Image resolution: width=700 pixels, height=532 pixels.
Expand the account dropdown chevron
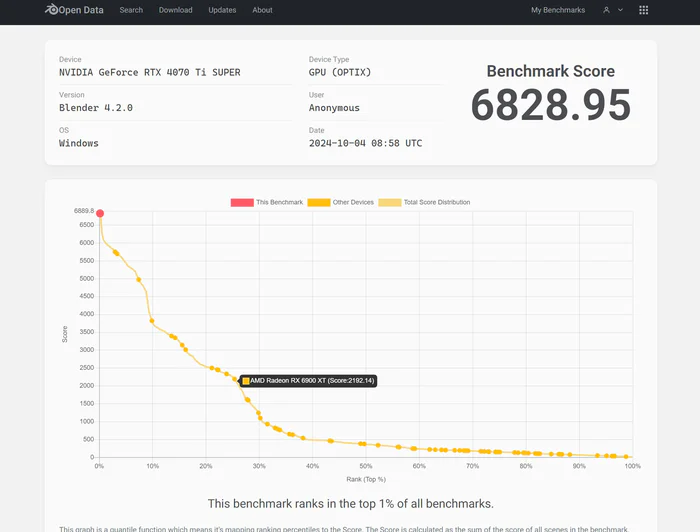tap(620, 10)
